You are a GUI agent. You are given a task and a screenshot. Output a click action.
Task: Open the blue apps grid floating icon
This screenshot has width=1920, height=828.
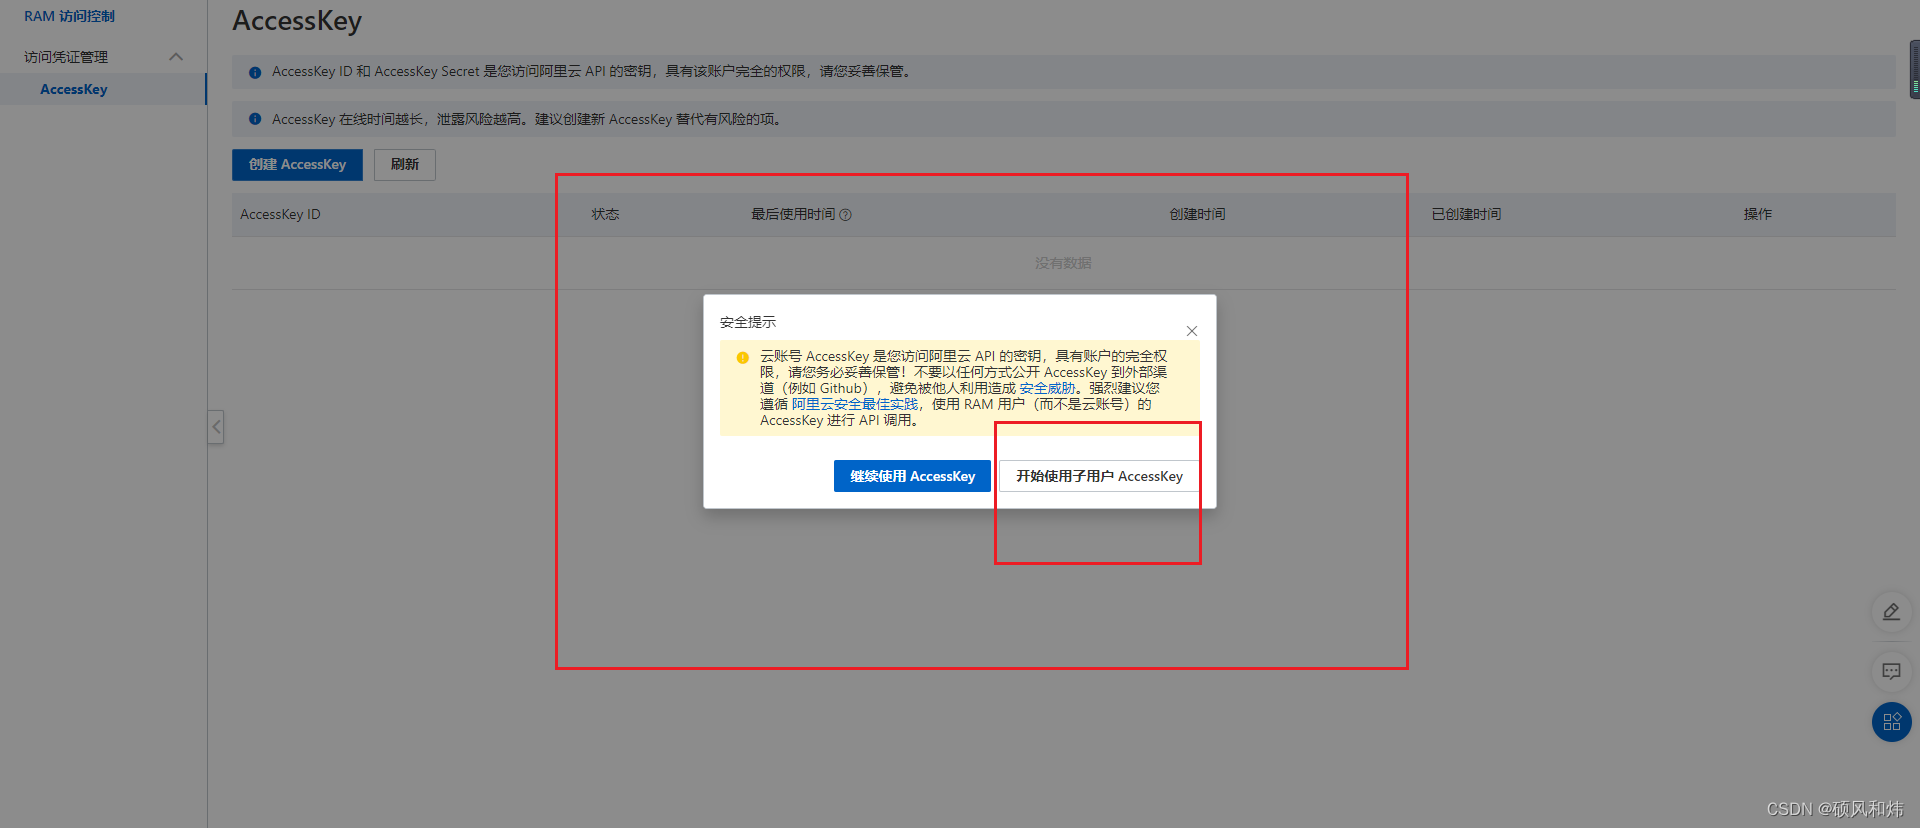click(1891, 722)
